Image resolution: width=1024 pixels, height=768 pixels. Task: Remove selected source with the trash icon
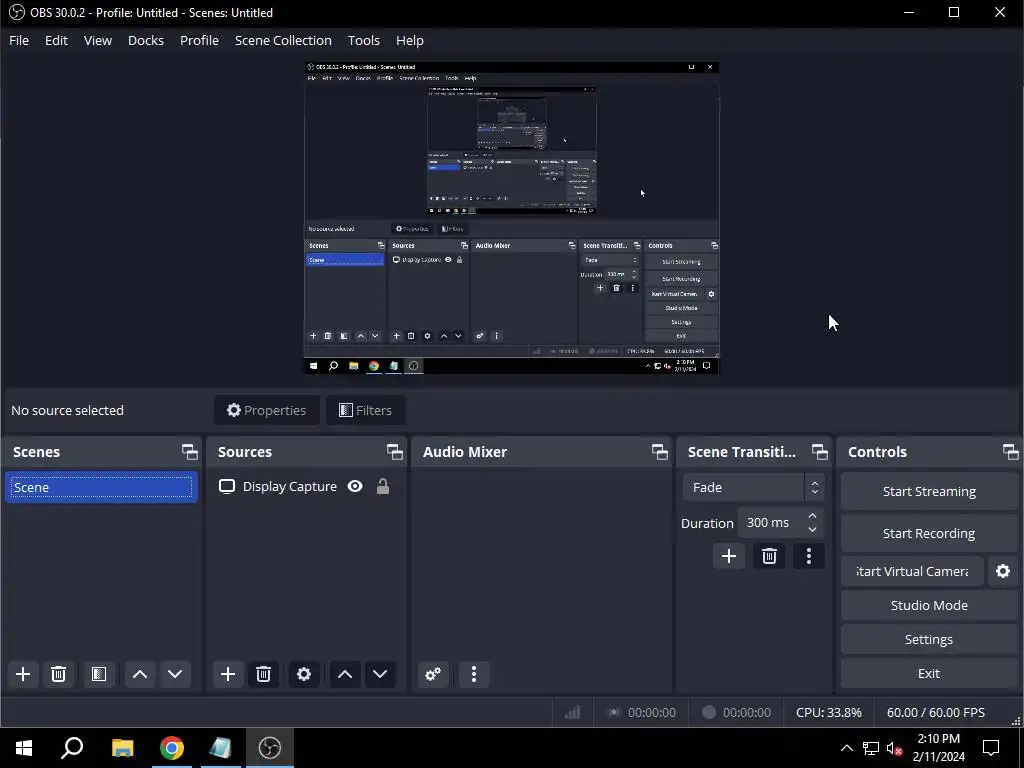[x=263, y=674]
